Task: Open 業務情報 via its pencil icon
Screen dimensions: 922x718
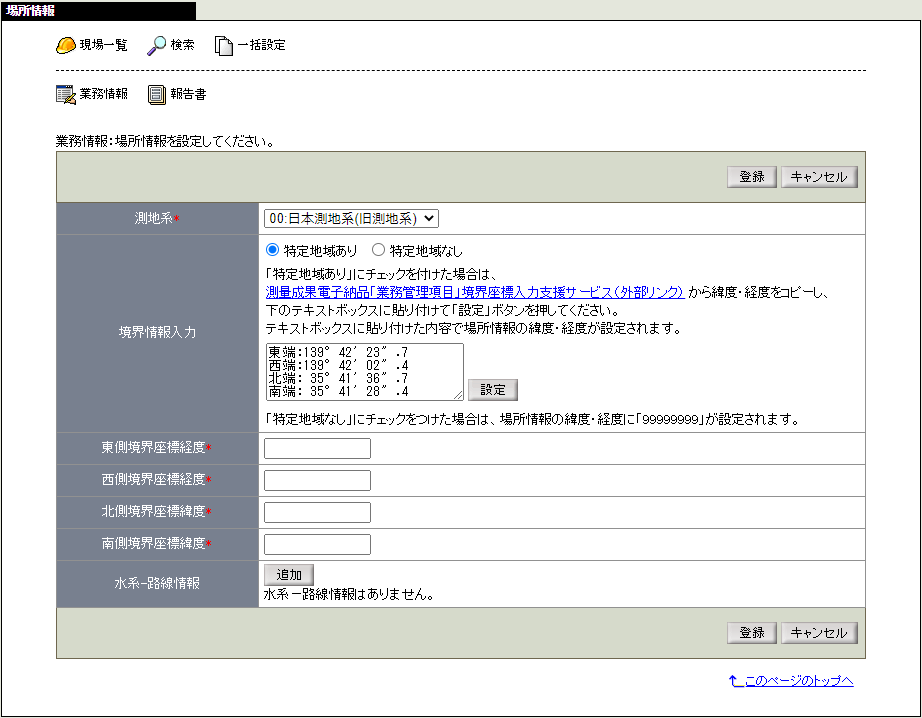Action: click(x=66, y=95)
